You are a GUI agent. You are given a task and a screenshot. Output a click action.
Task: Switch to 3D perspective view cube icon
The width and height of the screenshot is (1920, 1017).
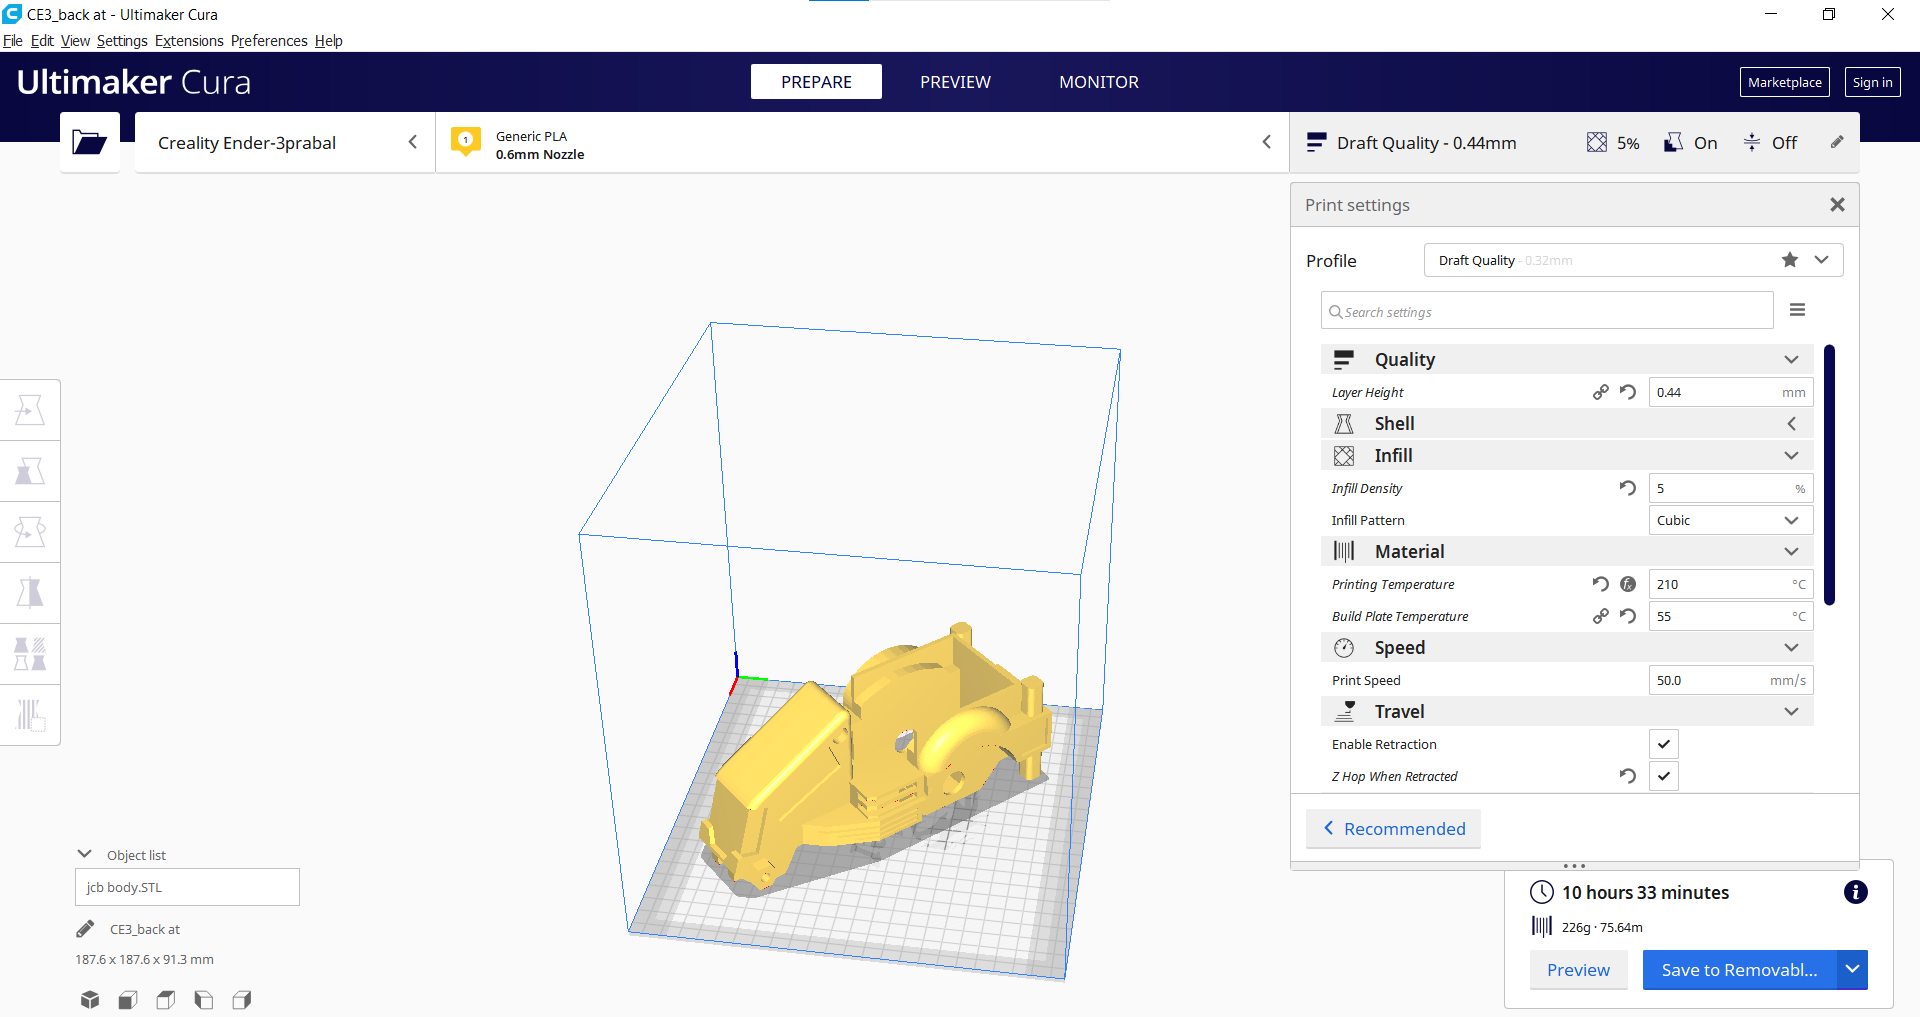(x=90, y=999)
